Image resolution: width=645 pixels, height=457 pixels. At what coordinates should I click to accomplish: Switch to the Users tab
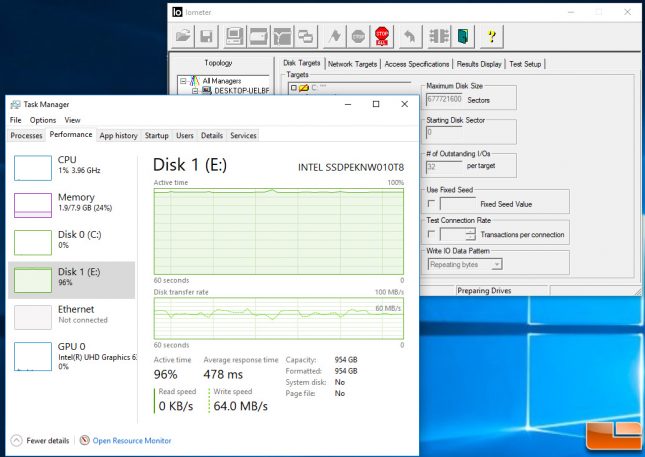(x=185, y=135)
